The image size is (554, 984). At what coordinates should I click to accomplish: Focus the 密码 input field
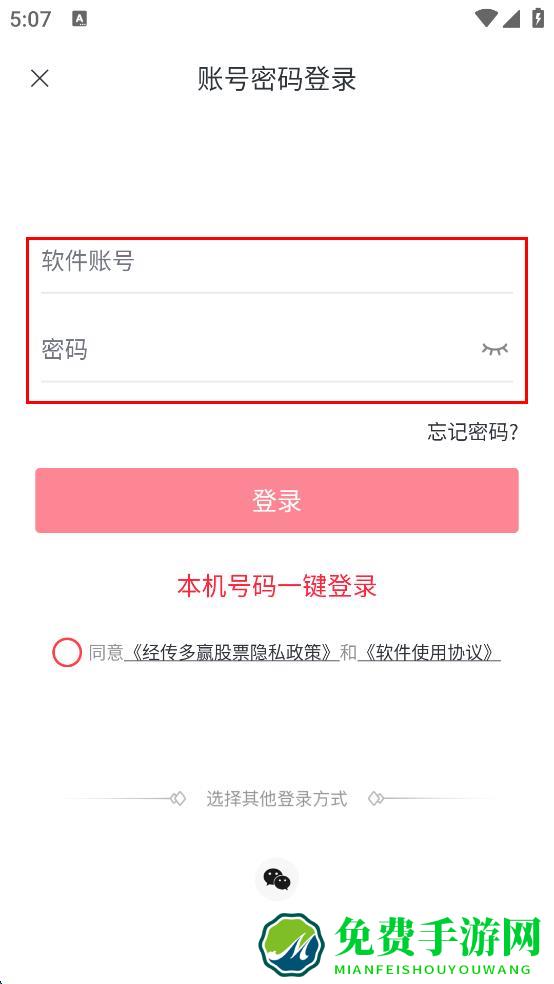[x=277, y=349]
